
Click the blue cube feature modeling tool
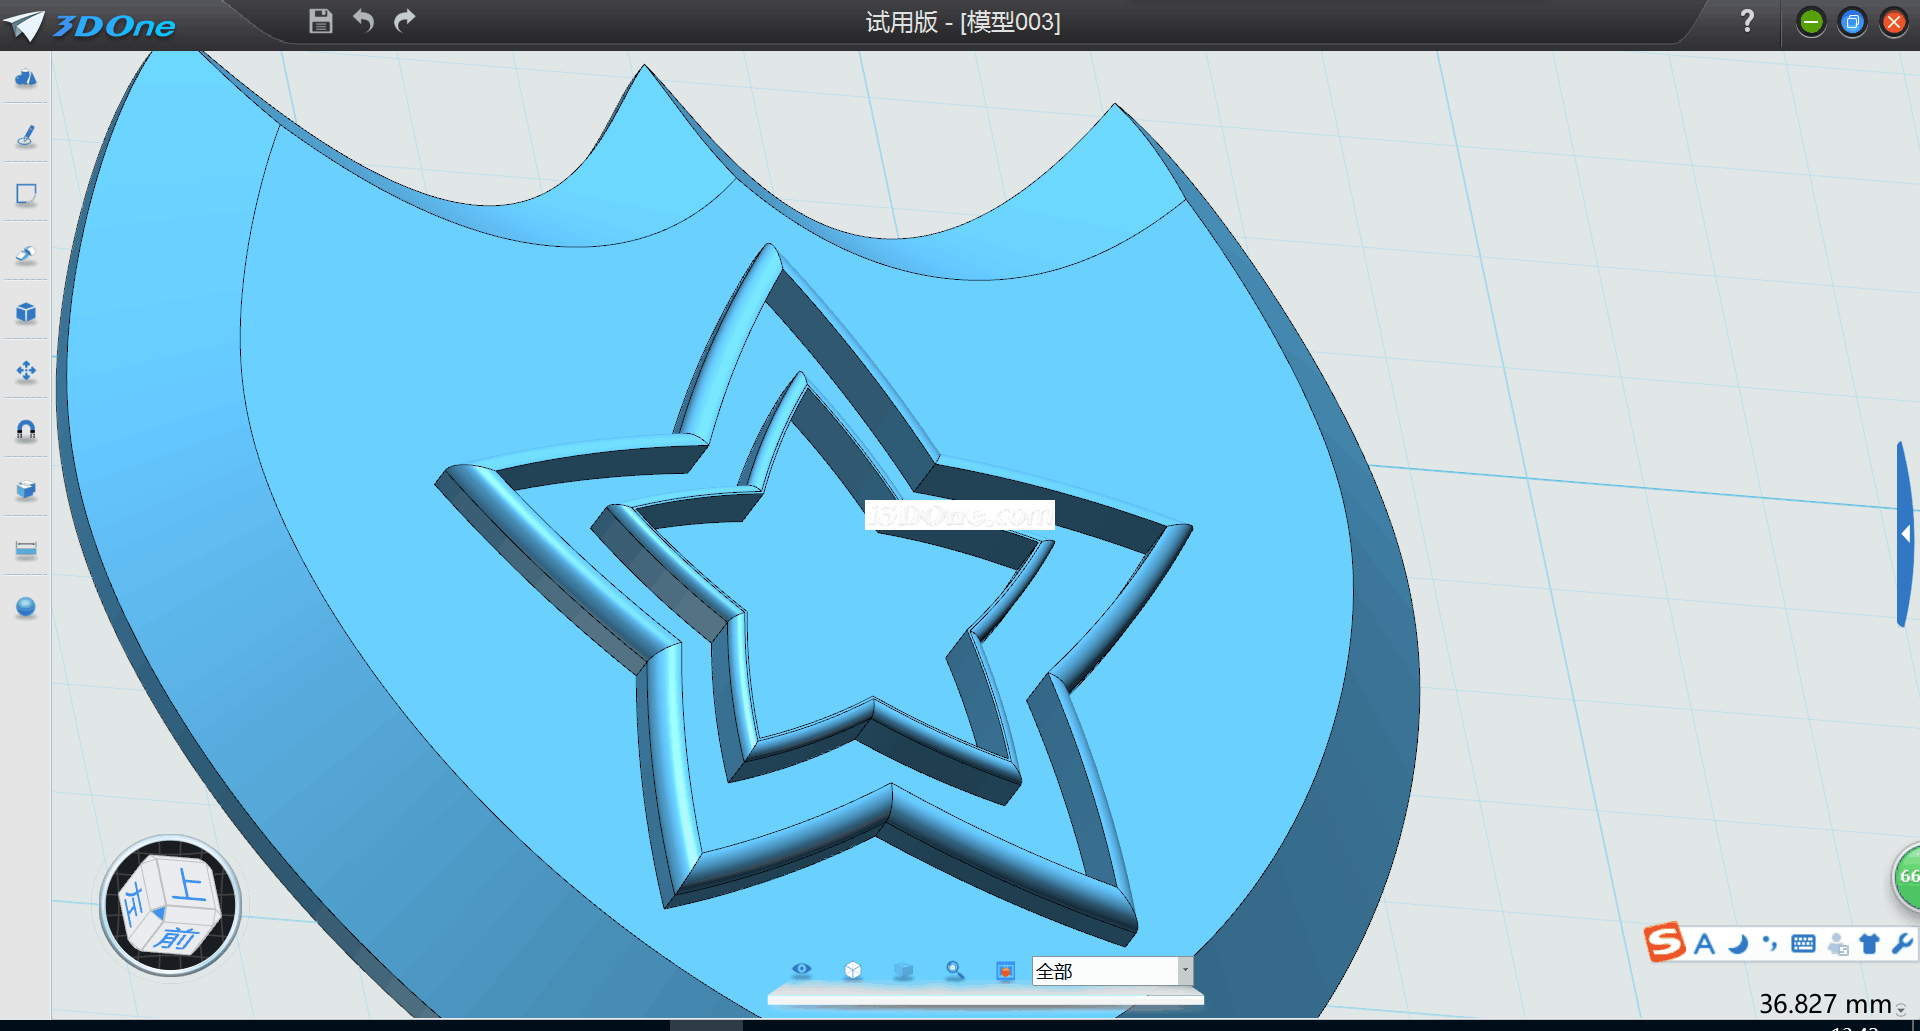coord(26,313)
